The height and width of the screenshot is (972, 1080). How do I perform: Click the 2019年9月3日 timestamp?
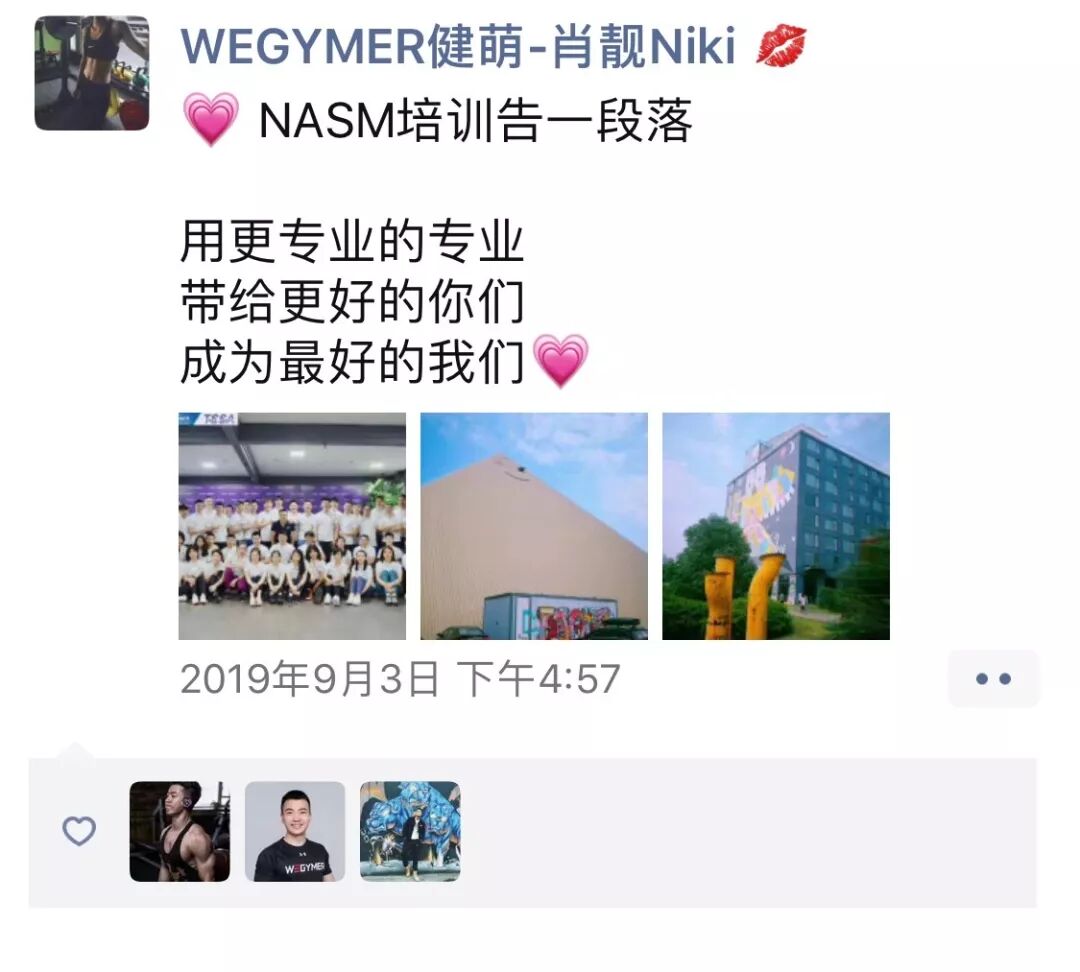pos(309,679)
